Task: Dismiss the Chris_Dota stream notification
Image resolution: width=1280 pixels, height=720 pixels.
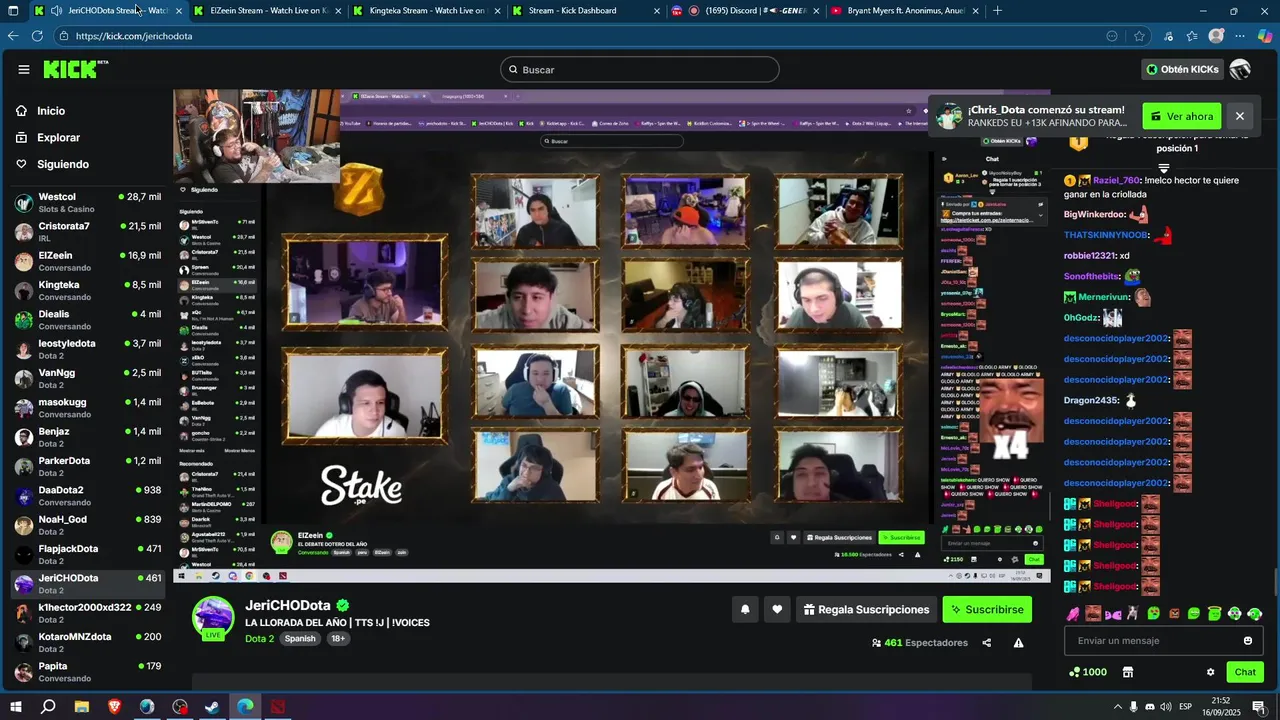Action: coord(1240,116)
